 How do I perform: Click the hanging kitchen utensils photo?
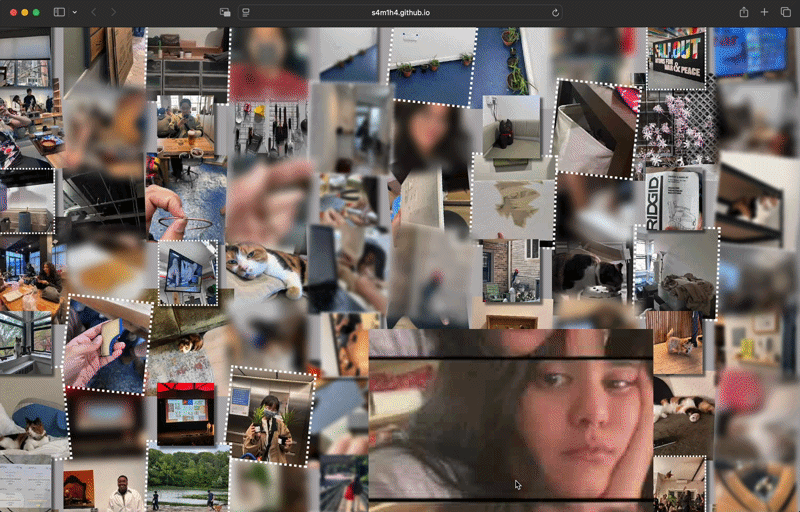[x=267, y=128]
